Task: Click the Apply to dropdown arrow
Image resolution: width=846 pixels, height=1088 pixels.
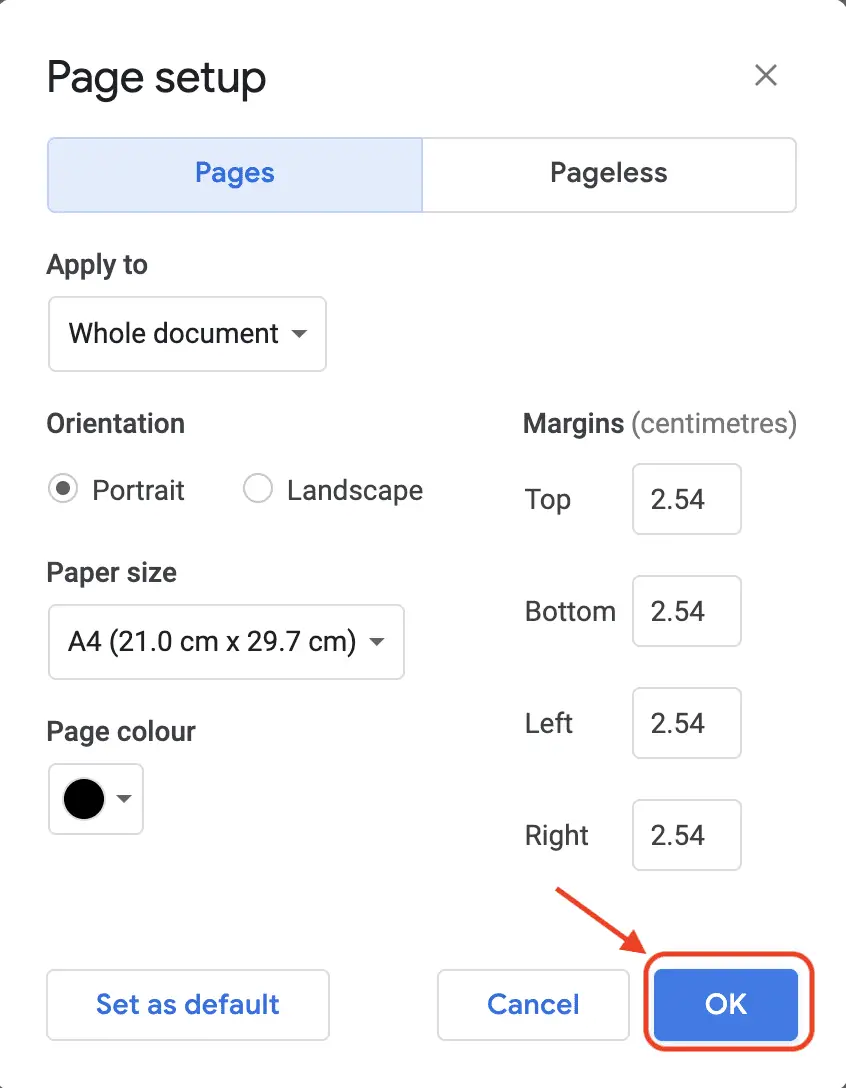Action: click(299, 334)
